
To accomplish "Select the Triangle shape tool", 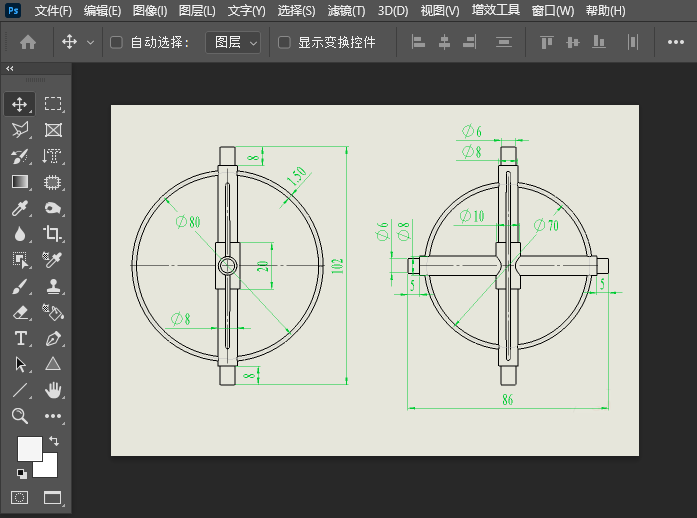I will 53,364.
